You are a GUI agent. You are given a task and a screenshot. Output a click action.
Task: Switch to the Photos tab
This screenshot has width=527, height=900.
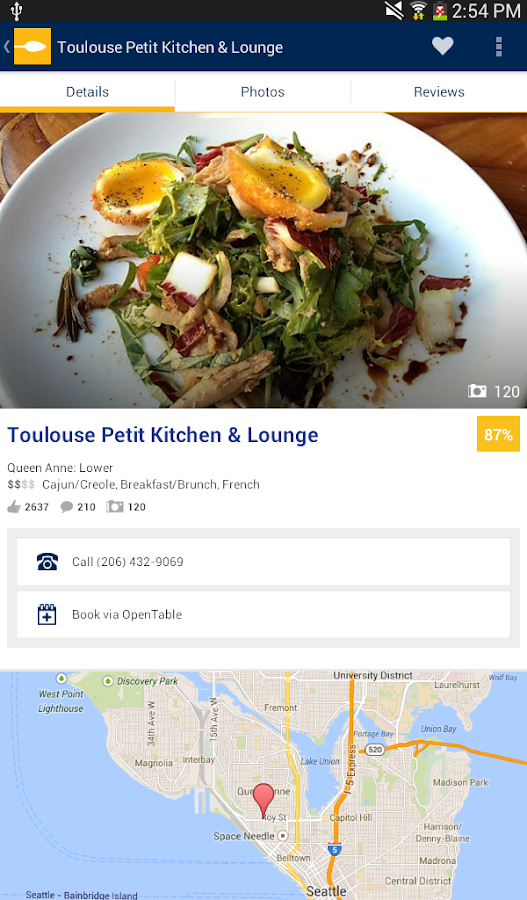click(x=262, y=92)
